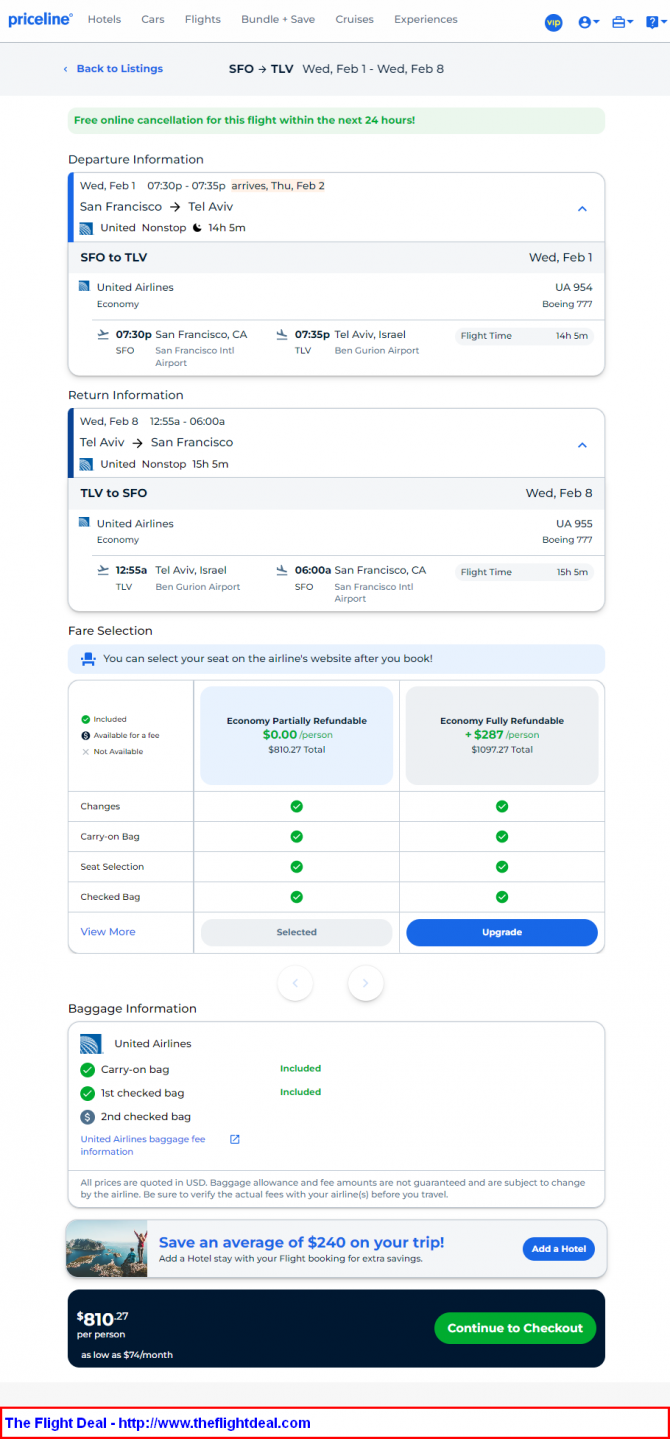Click the free online cancellation banner
670x1439 pixels.
coord(336,120)
